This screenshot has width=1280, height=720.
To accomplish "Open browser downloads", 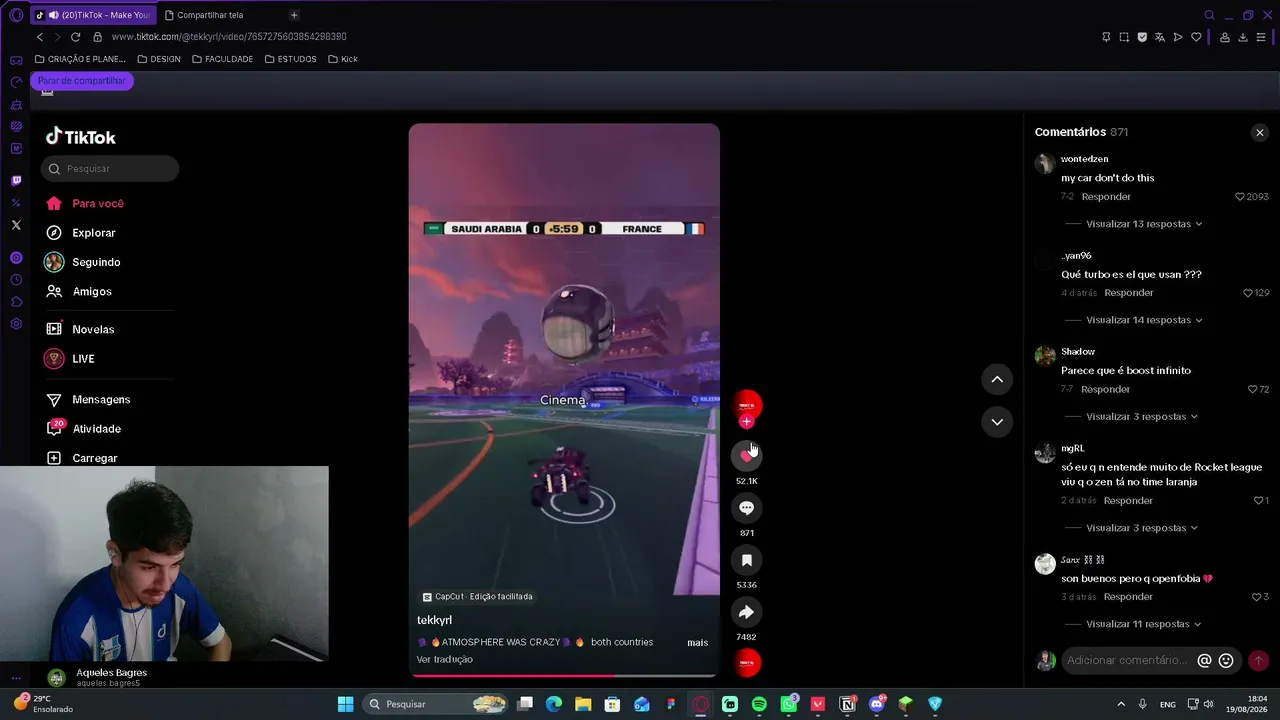I will point(1243,37).
